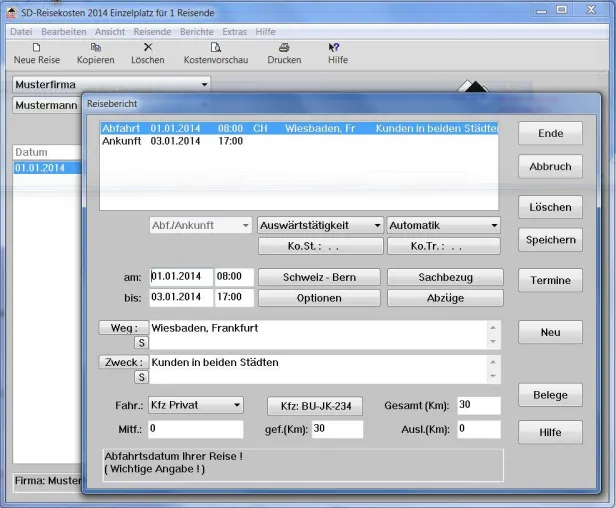Click the S button below Weg

[x=141, y=343]
